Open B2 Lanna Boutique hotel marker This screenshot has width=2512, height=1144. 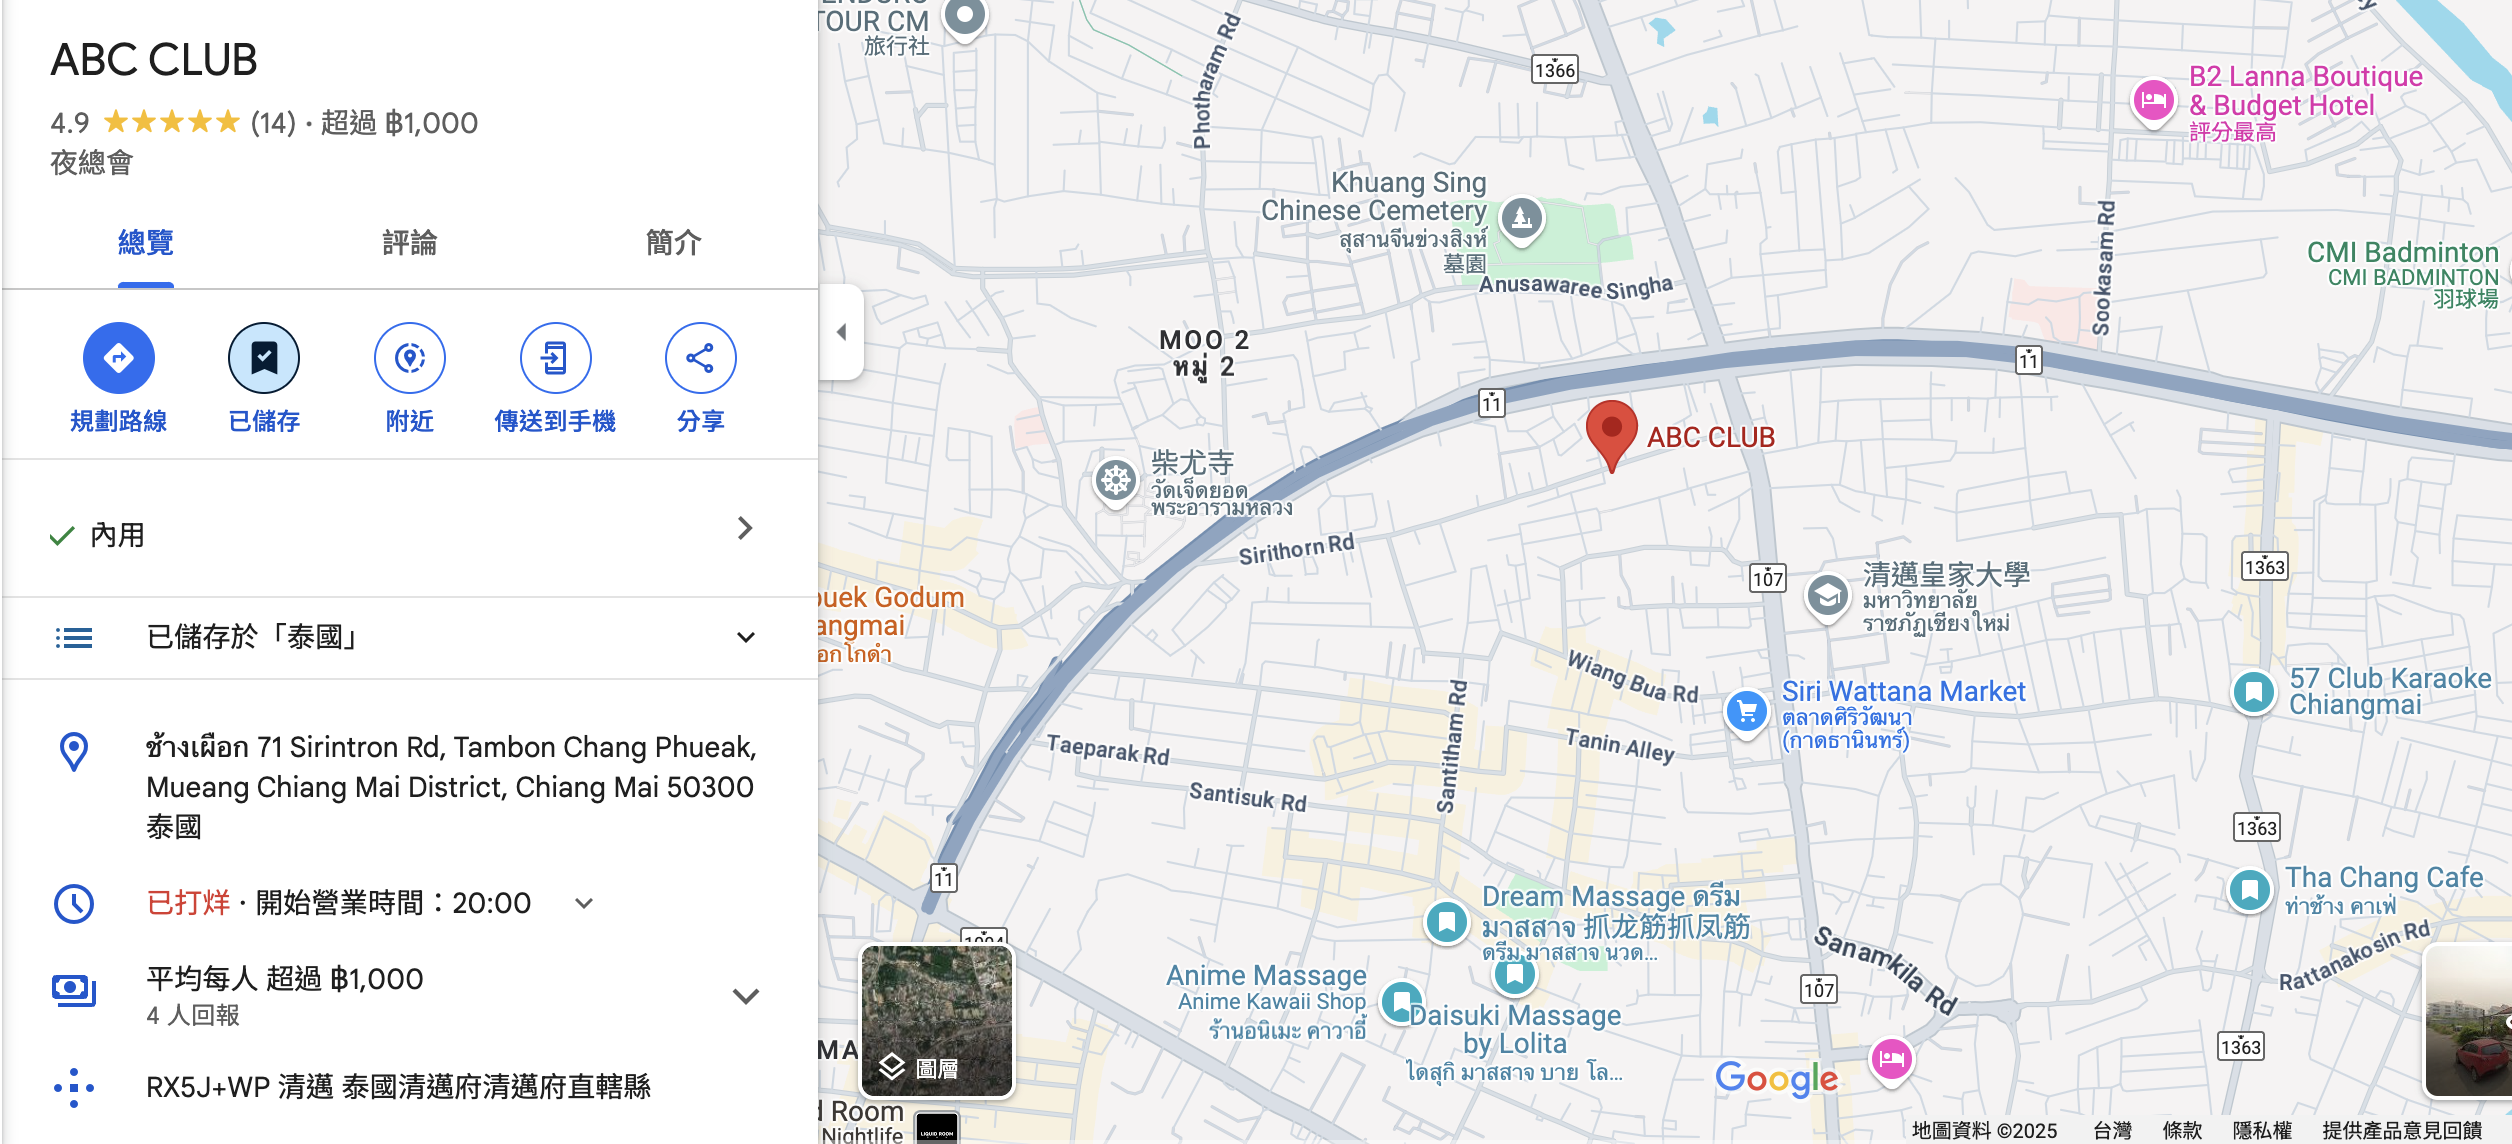pyautogui.click(x=2153, y=102)
